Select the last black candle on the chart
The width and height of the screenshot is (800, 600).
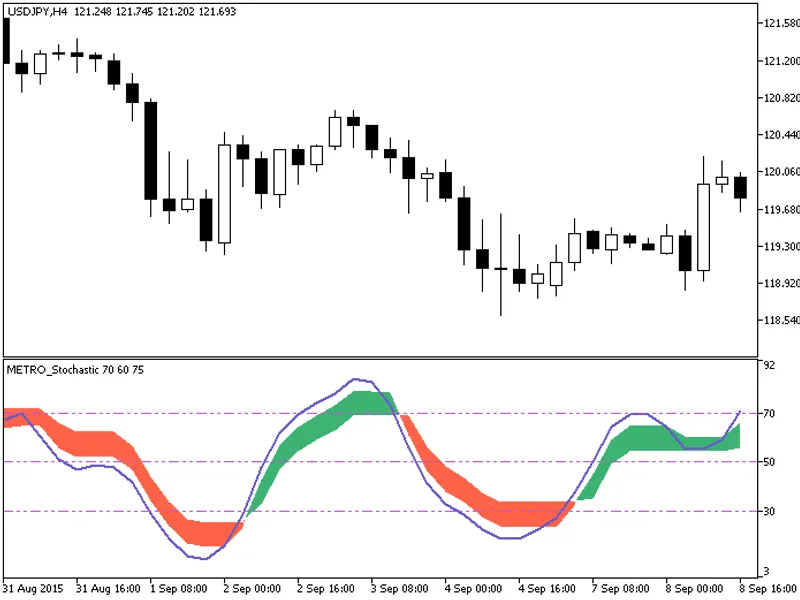(740, 188)
